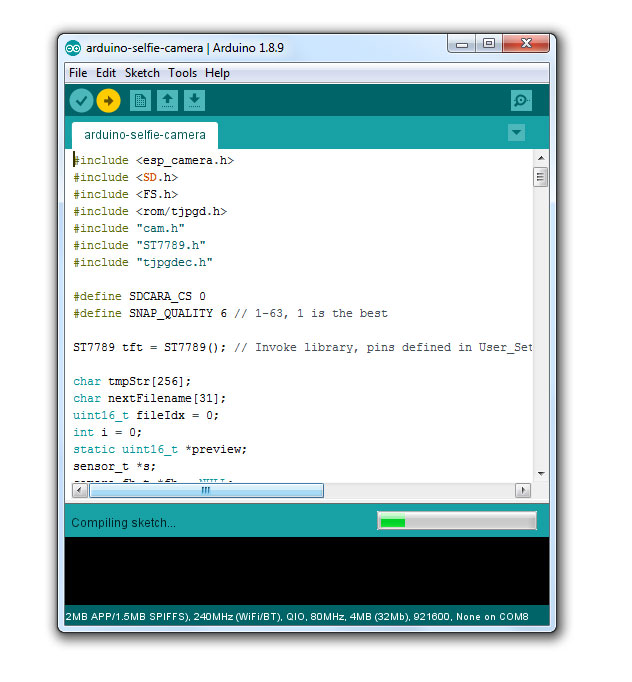
Task: Click the line '#include <FS.h>'
Action: click(126, 194)
